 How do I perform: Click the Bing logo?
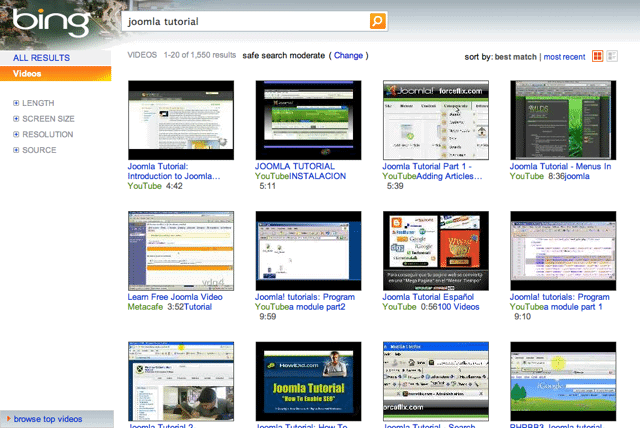coord(51,22)
